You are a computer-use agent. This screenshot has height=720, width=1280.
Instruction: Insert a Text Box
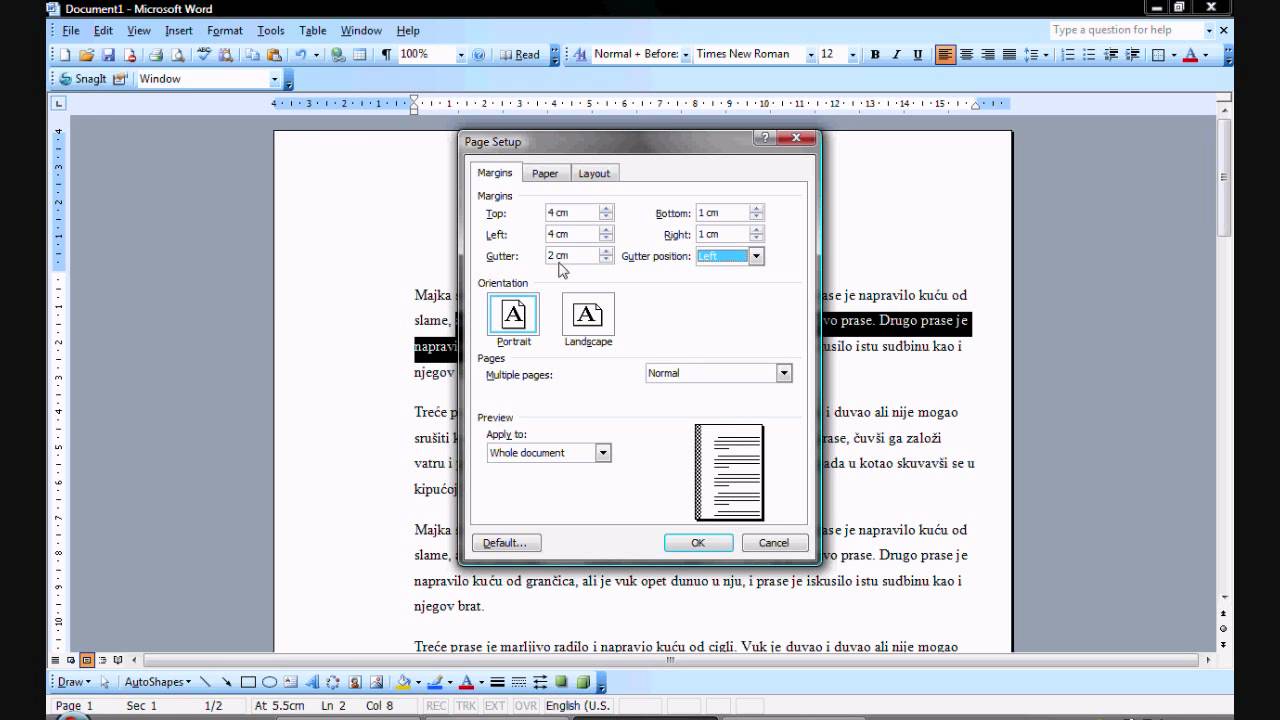[x=291, y=683]
